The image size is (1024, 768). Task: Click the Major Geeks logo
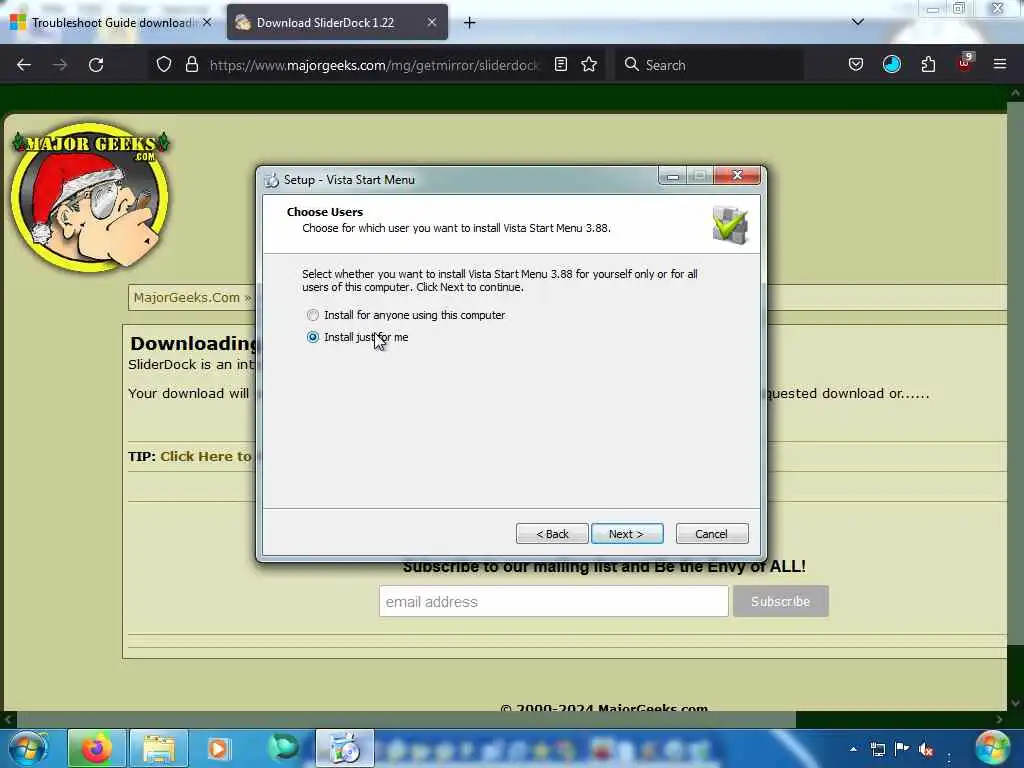(90, 197)
